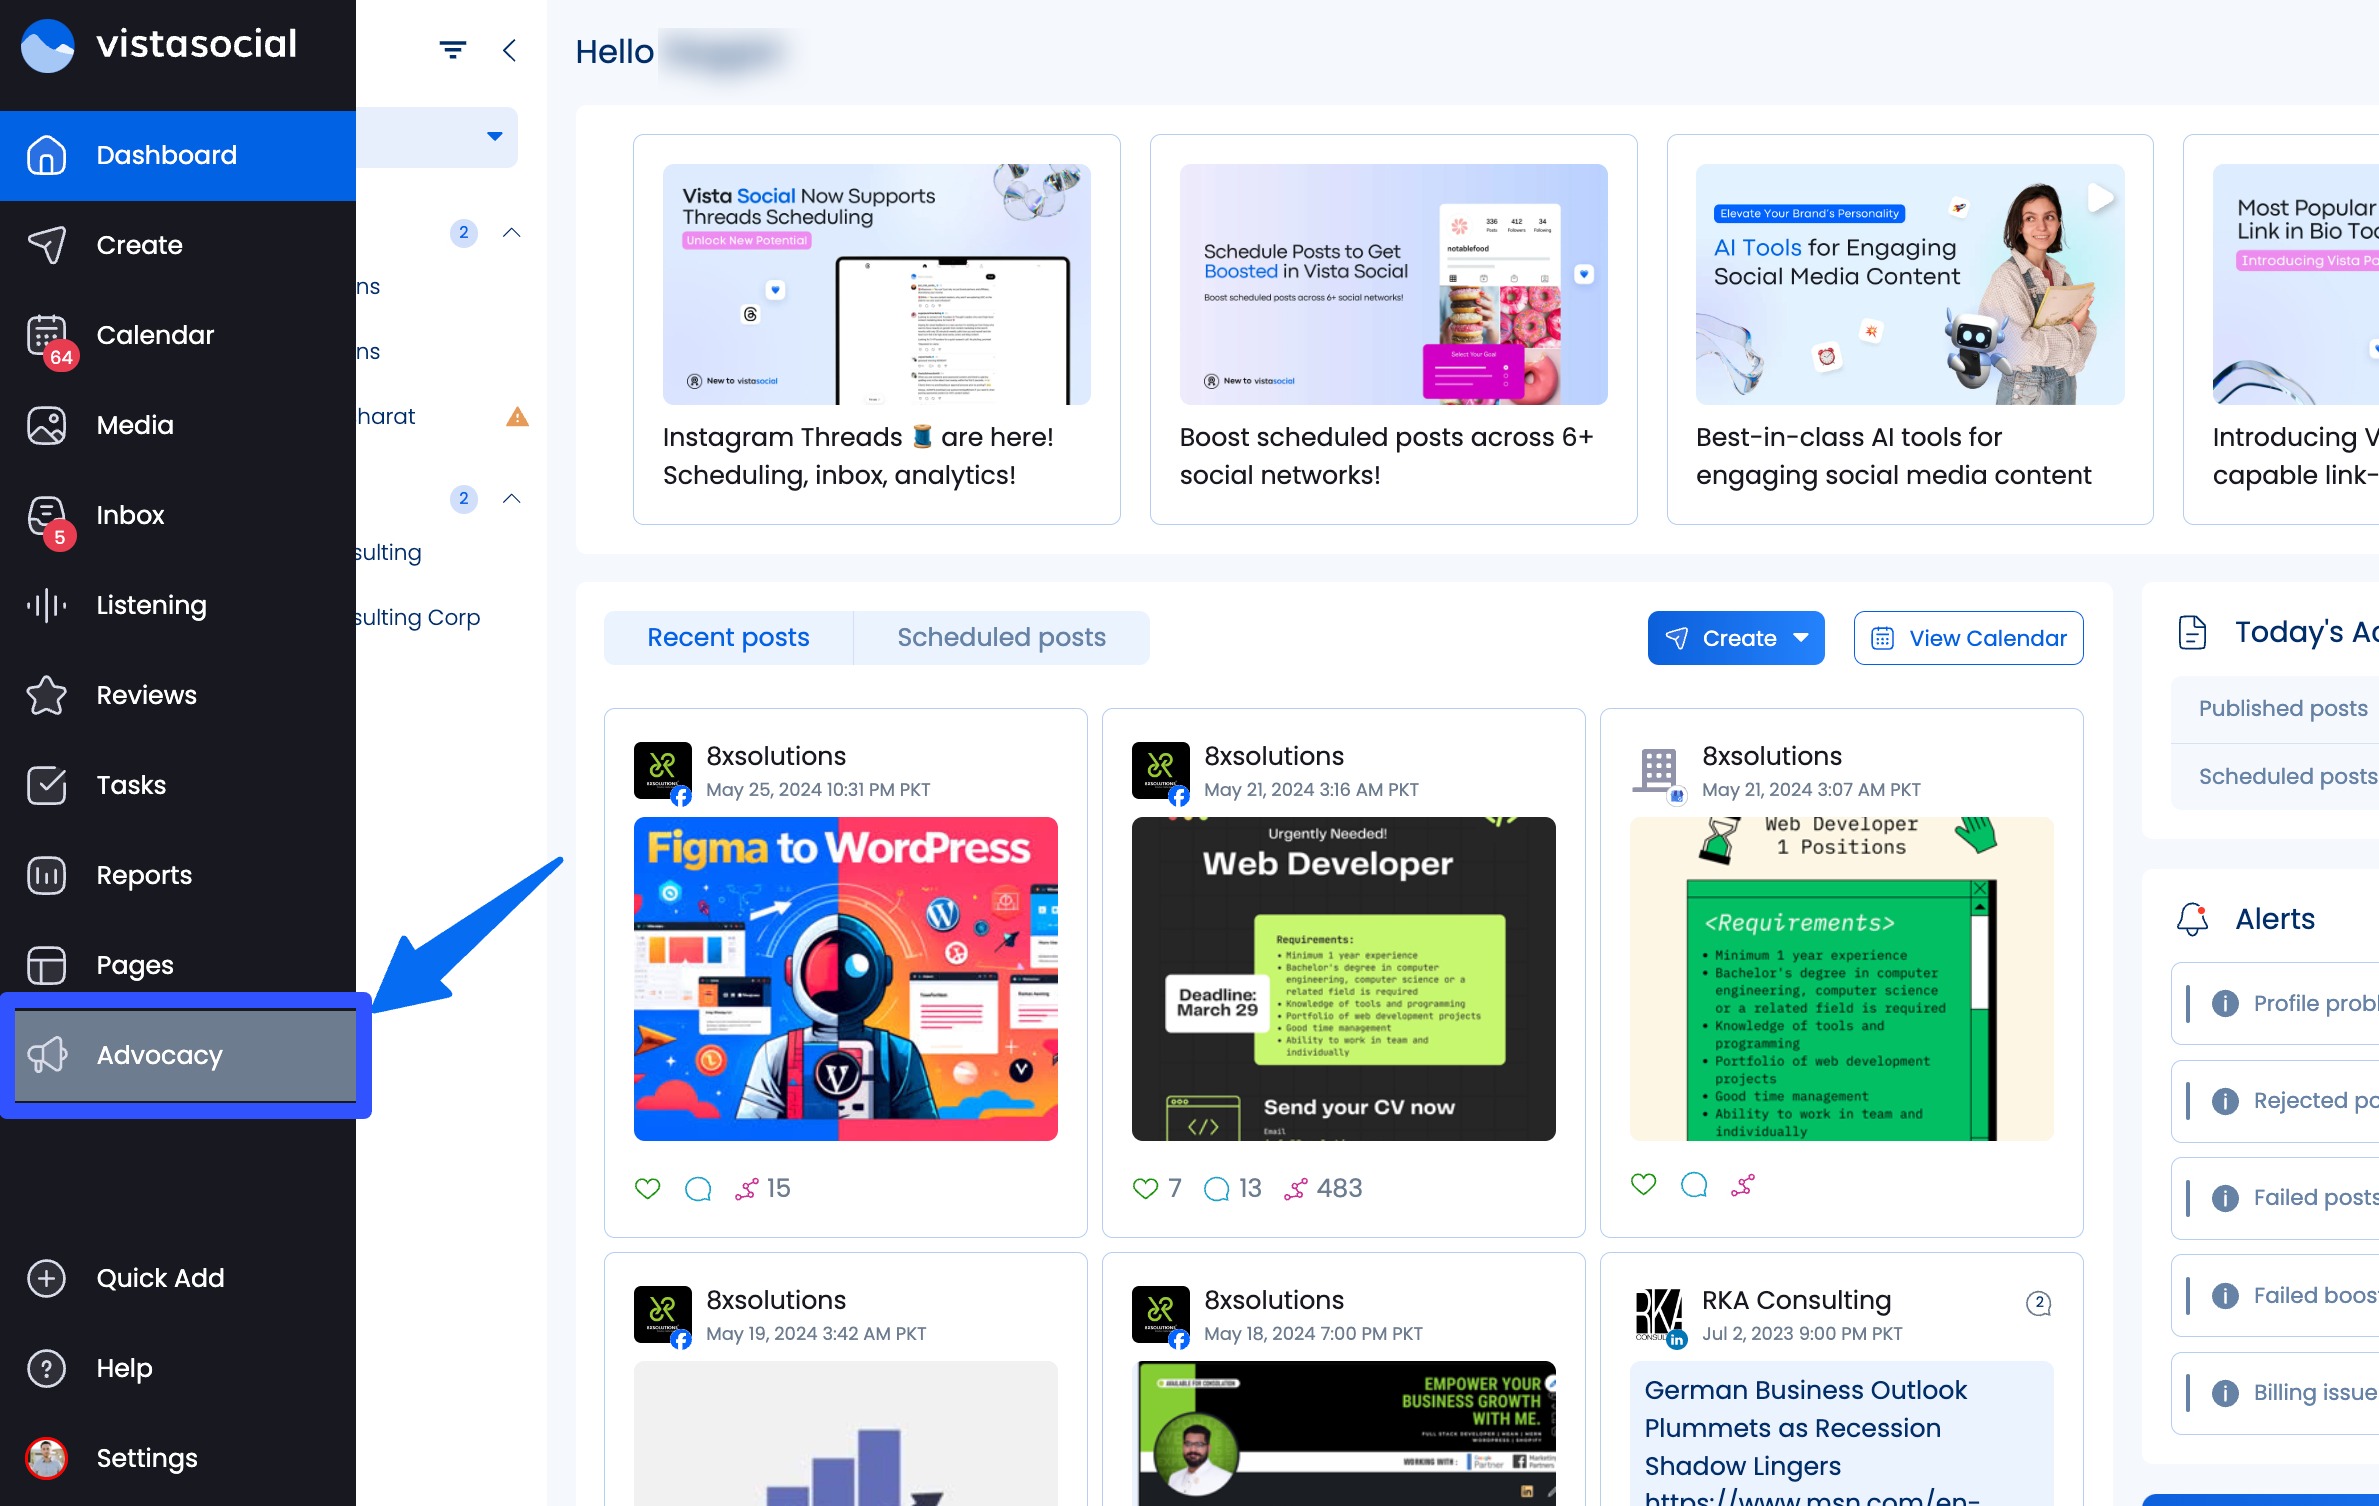Open the profile group dropdown
This screenshot has width=2379, height=1506.
494,136
